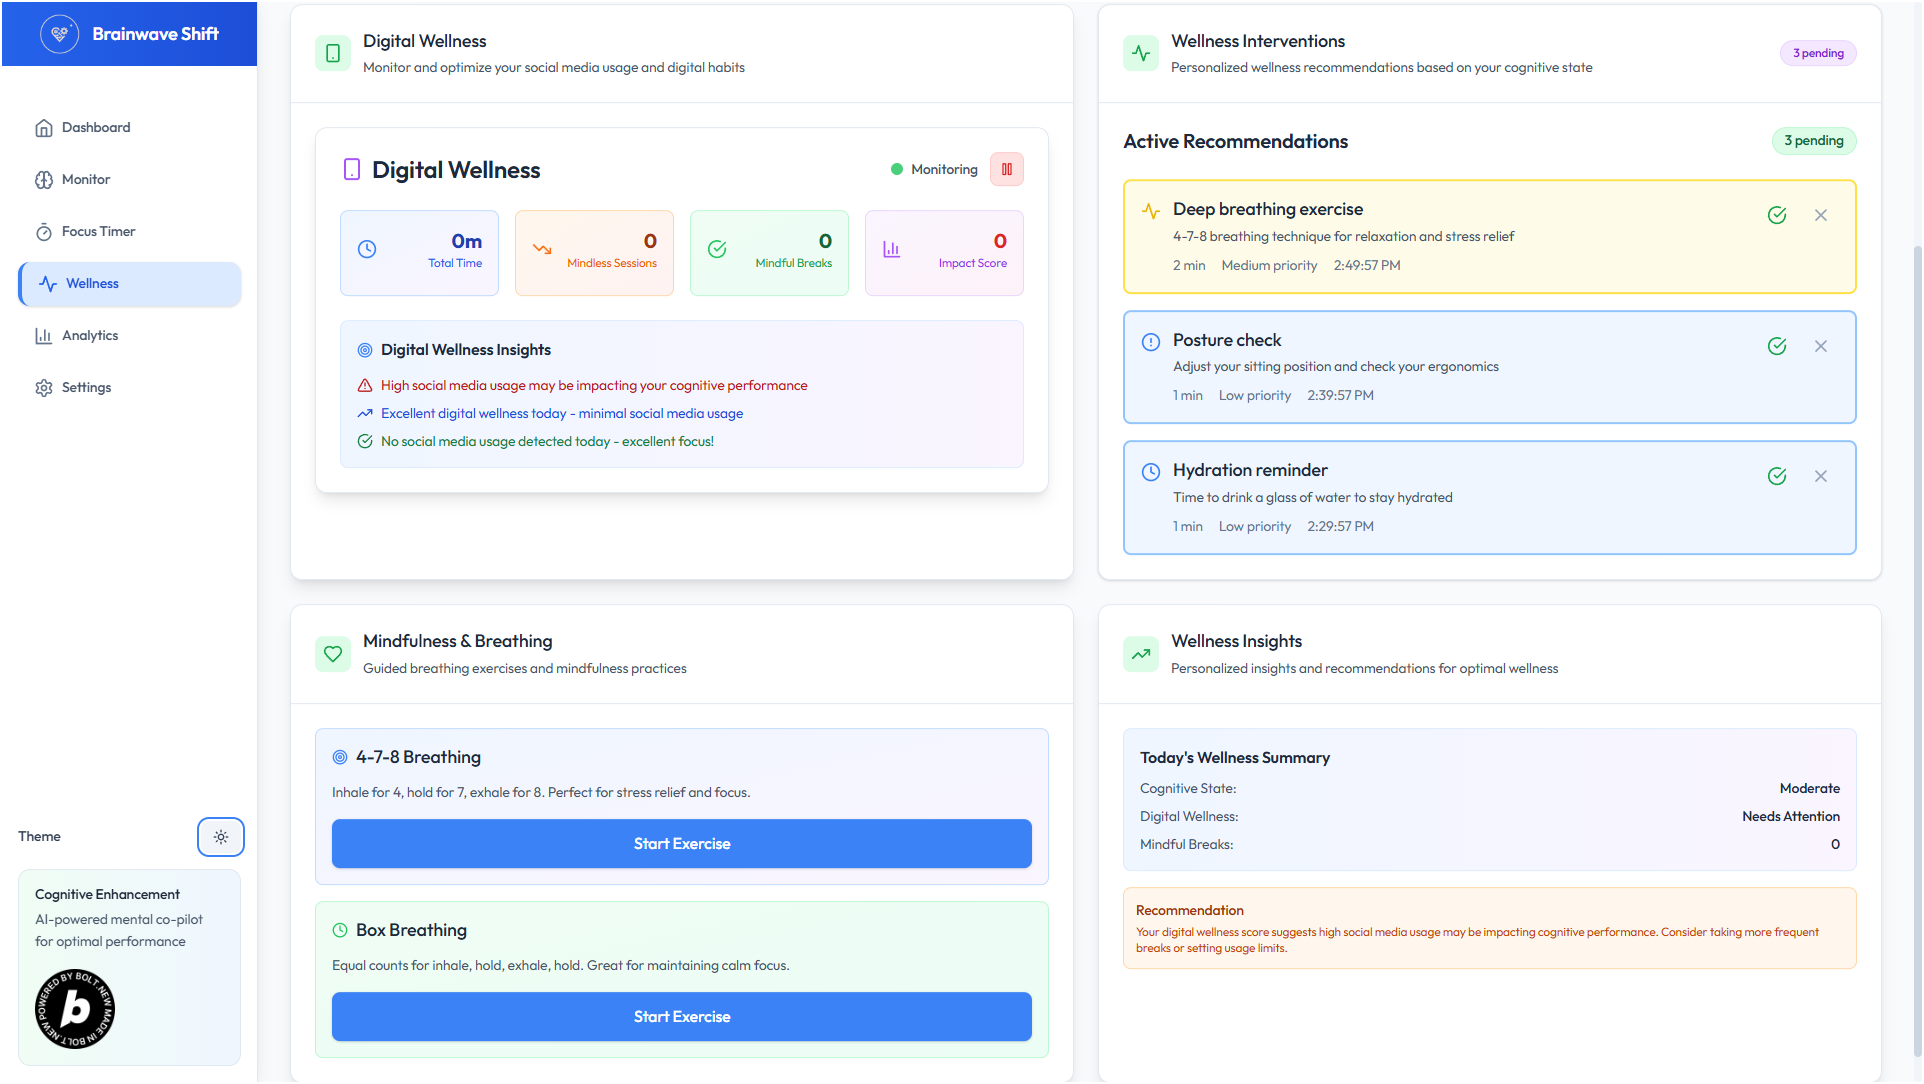Screen dimensions: 1924x1084
Task: Click the Powered by Bolt badge
Action: coord(75,1008)
